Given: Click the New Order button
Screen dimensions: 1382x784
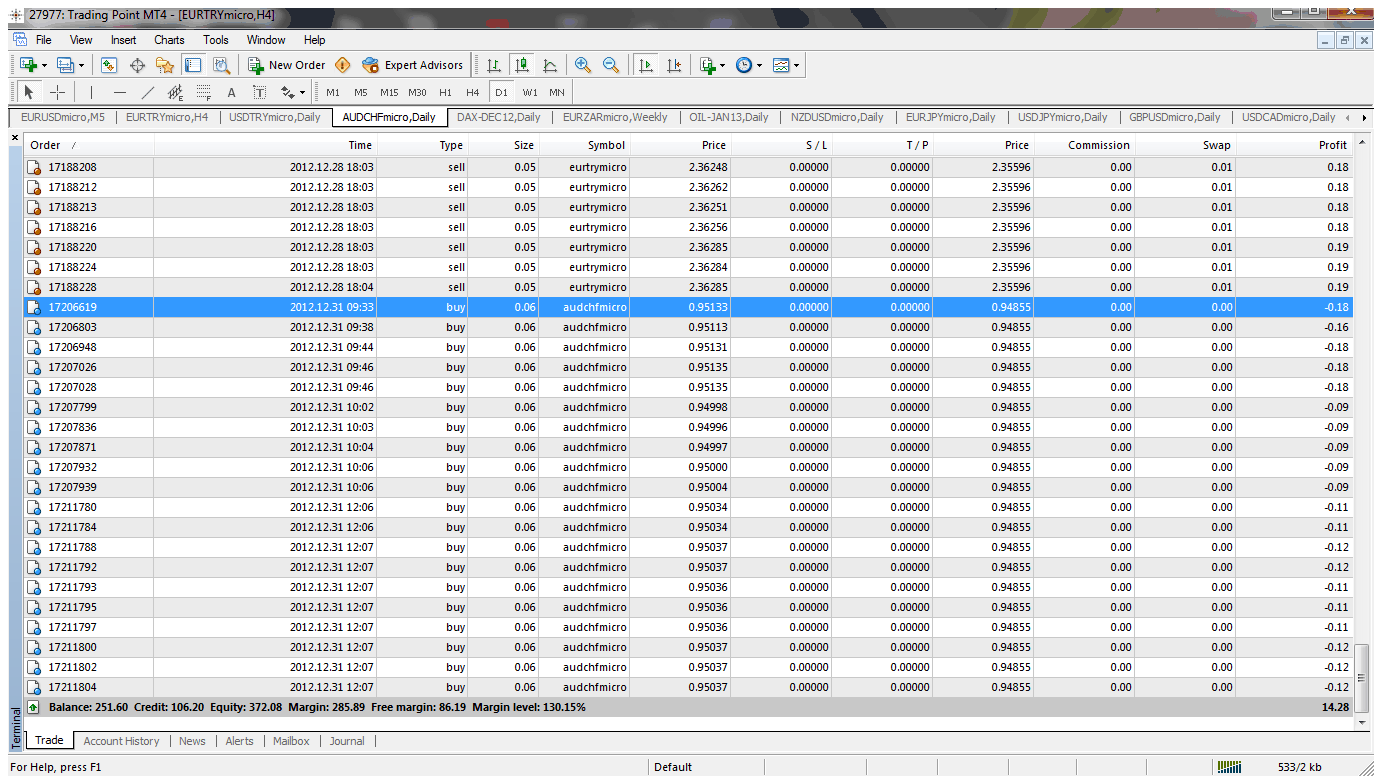Looking at the screenshot, I should coord(286,65).
